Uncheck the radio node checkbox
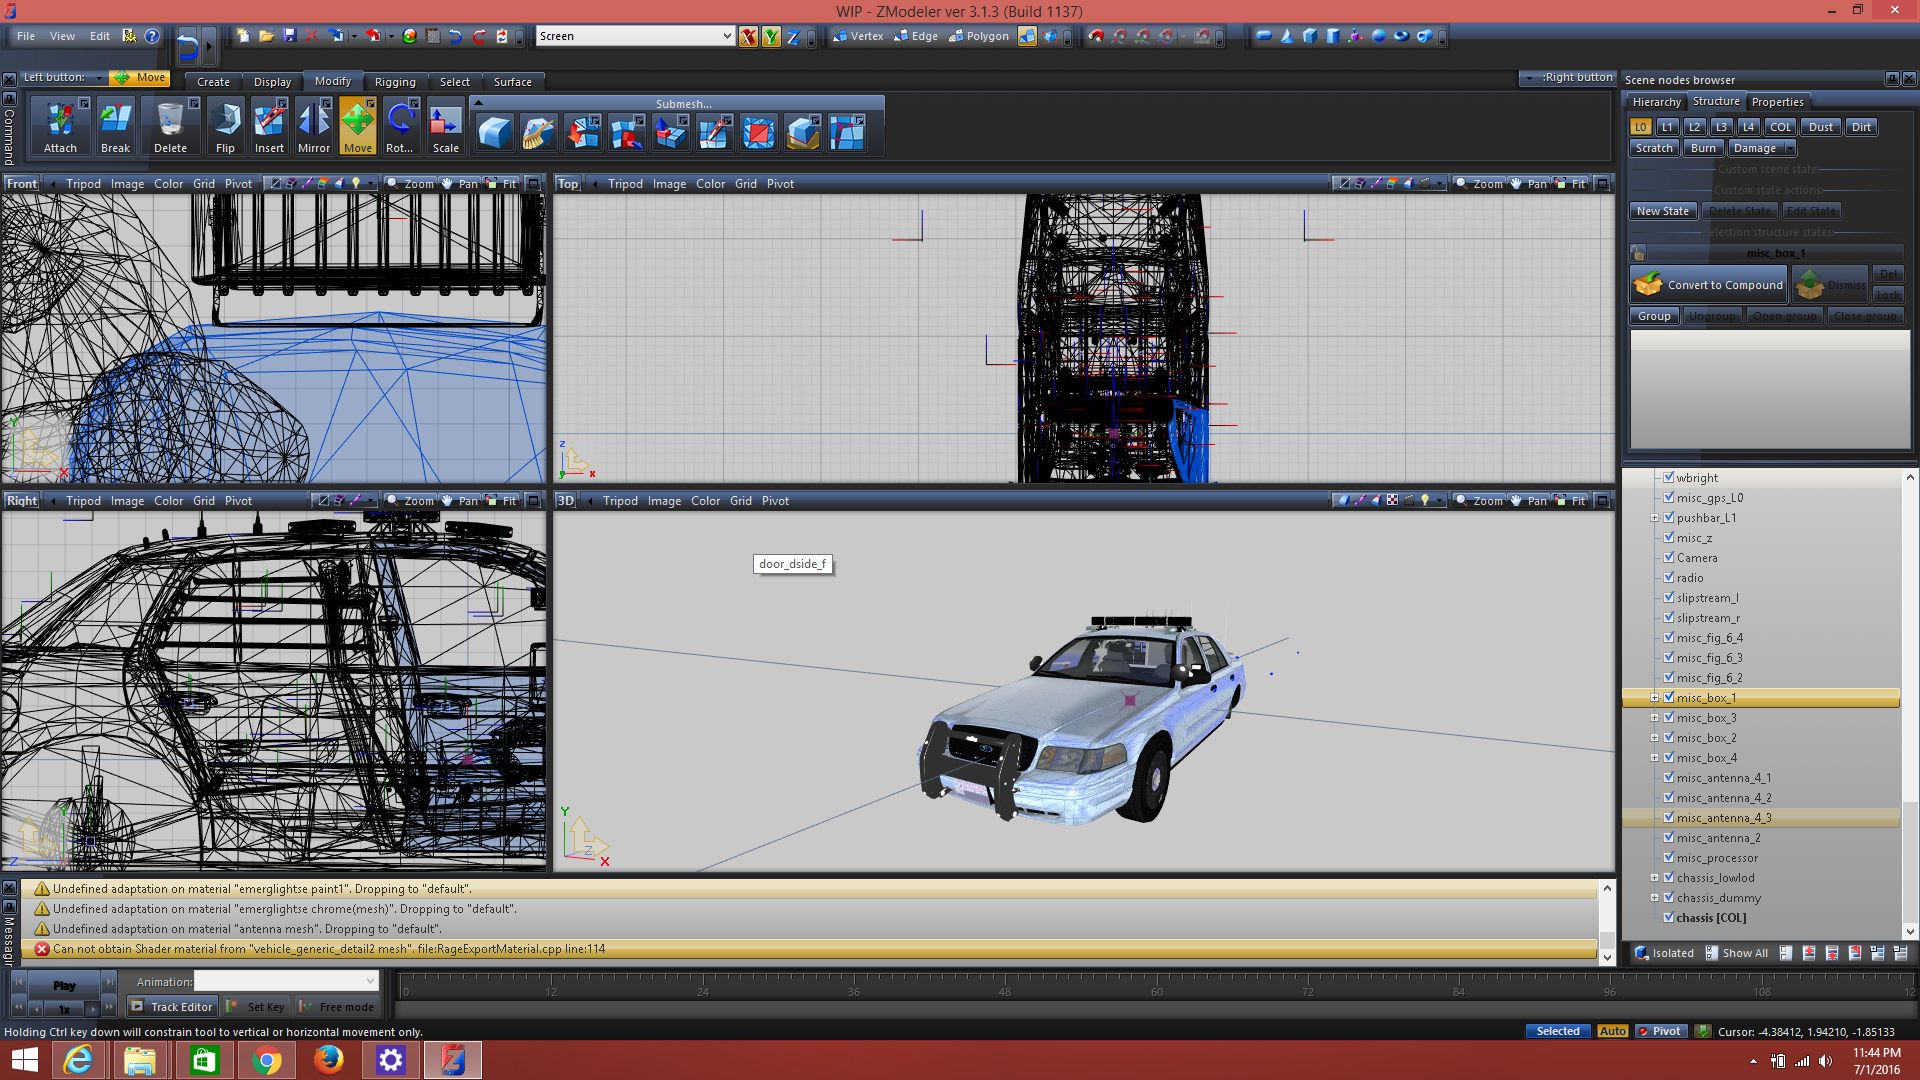This screenshot has height=1080, width=1920. coord(1669,578)
